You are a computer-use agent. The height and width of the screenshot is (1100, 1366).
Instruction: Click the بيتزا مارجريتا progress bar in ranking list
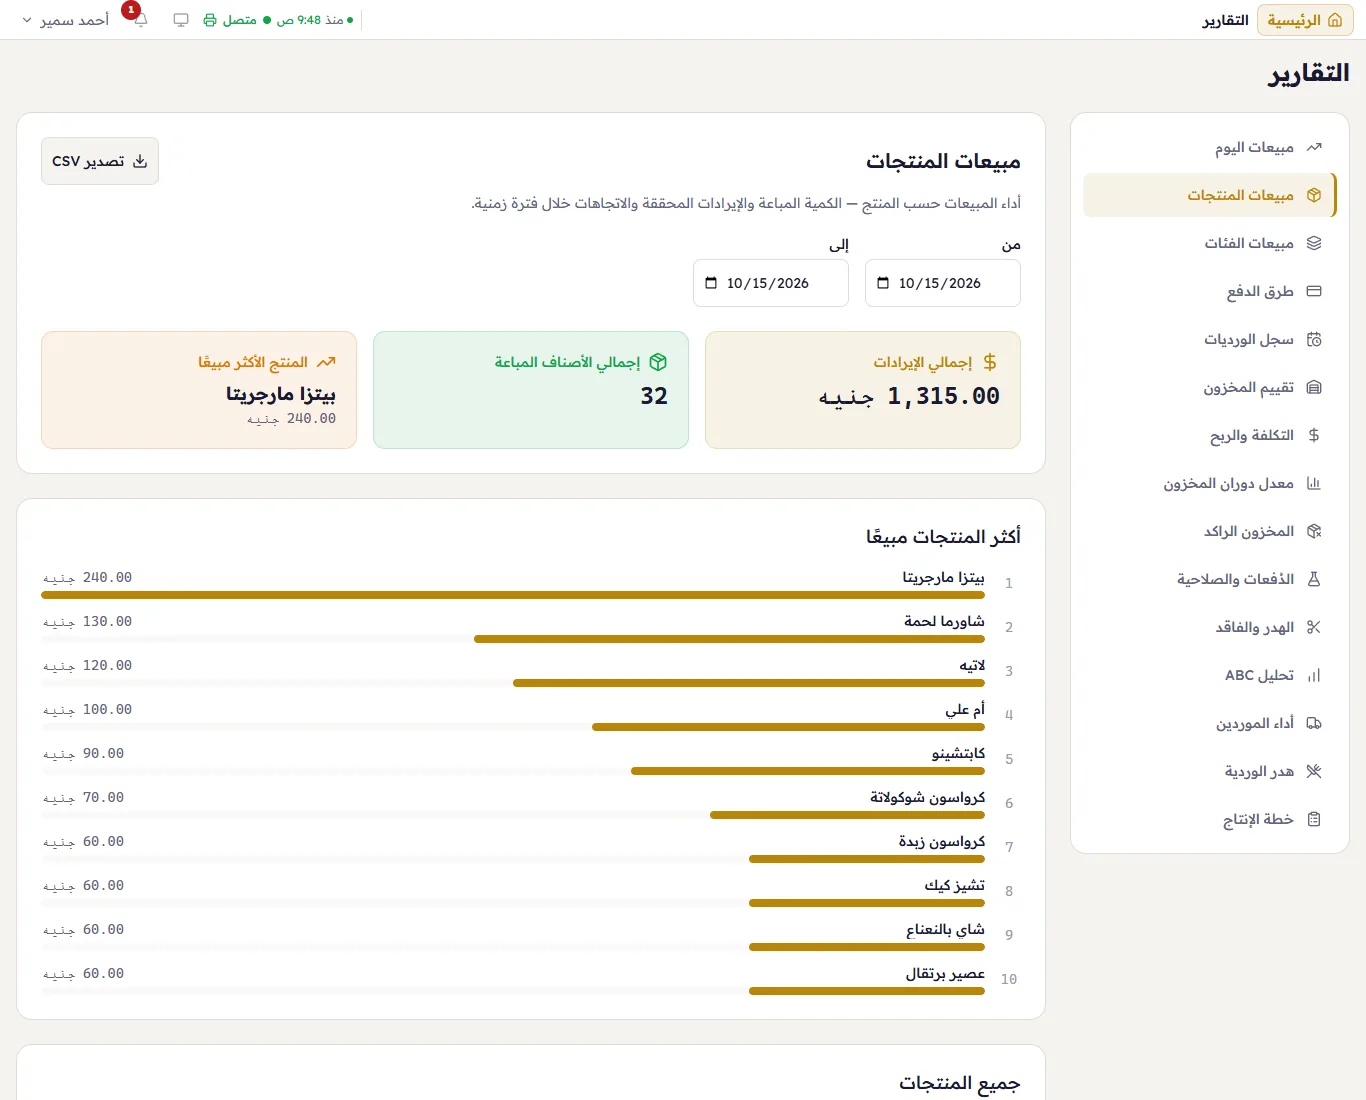[513, 595]
